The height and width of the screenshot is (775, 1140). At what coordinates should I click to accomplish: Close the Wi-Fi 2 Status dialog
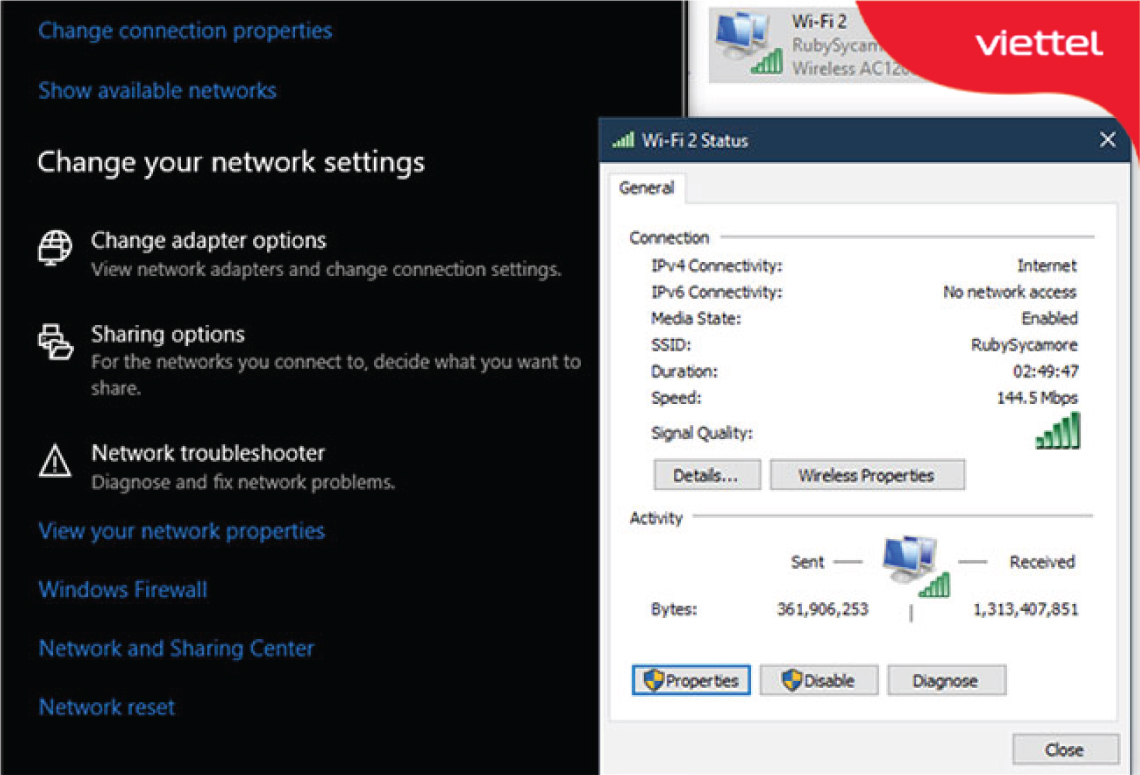tap(1063, 750)
